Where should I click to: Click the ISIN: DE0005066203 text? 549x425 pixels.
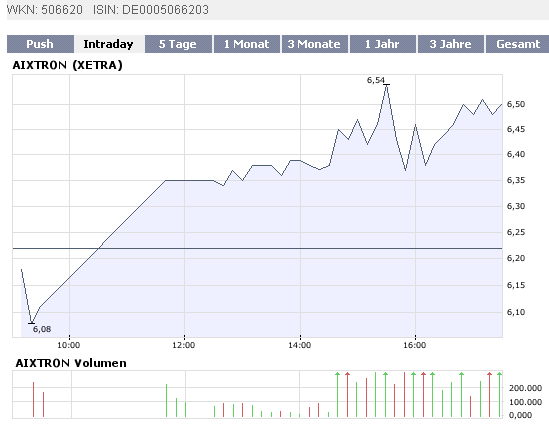pyautogui.click(x=151, y=9)
